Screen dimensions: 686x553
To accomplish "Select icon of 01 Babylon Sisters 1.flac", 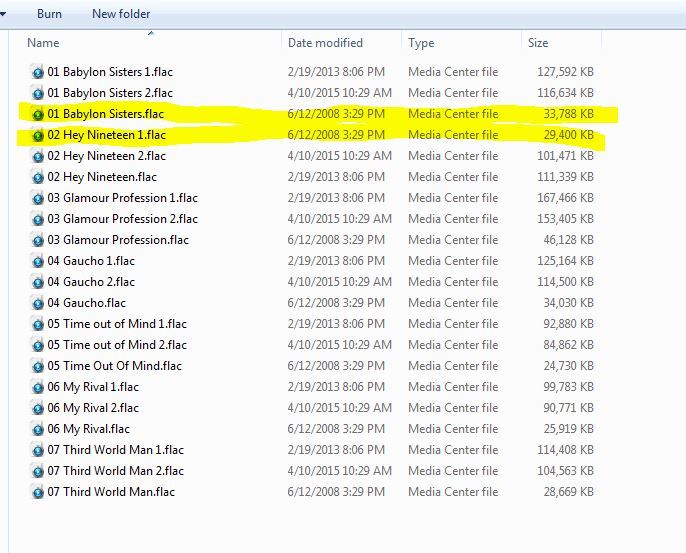I will tap(38, 72).
